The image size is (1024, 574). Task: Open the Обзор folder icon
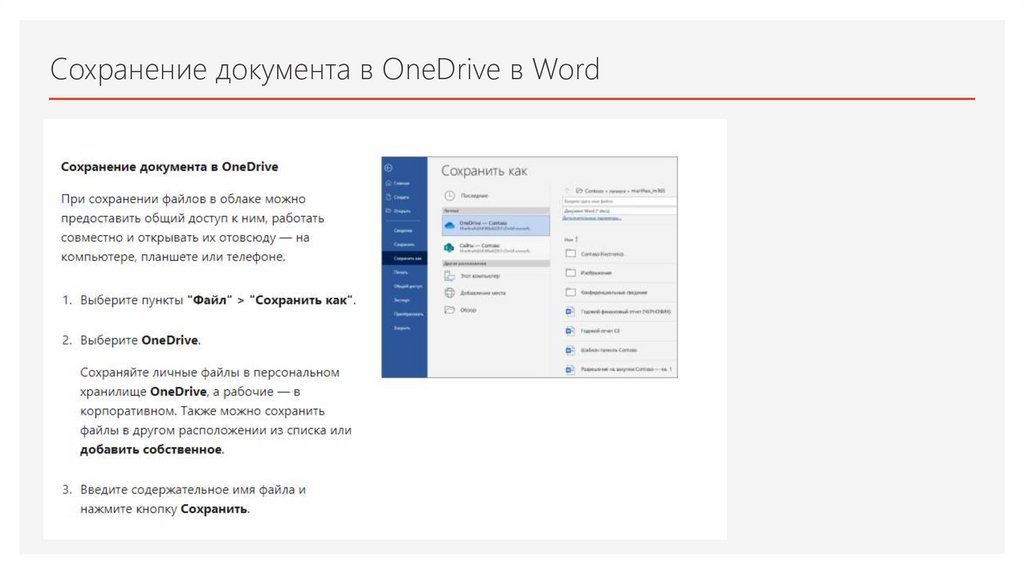pos(449,310)
